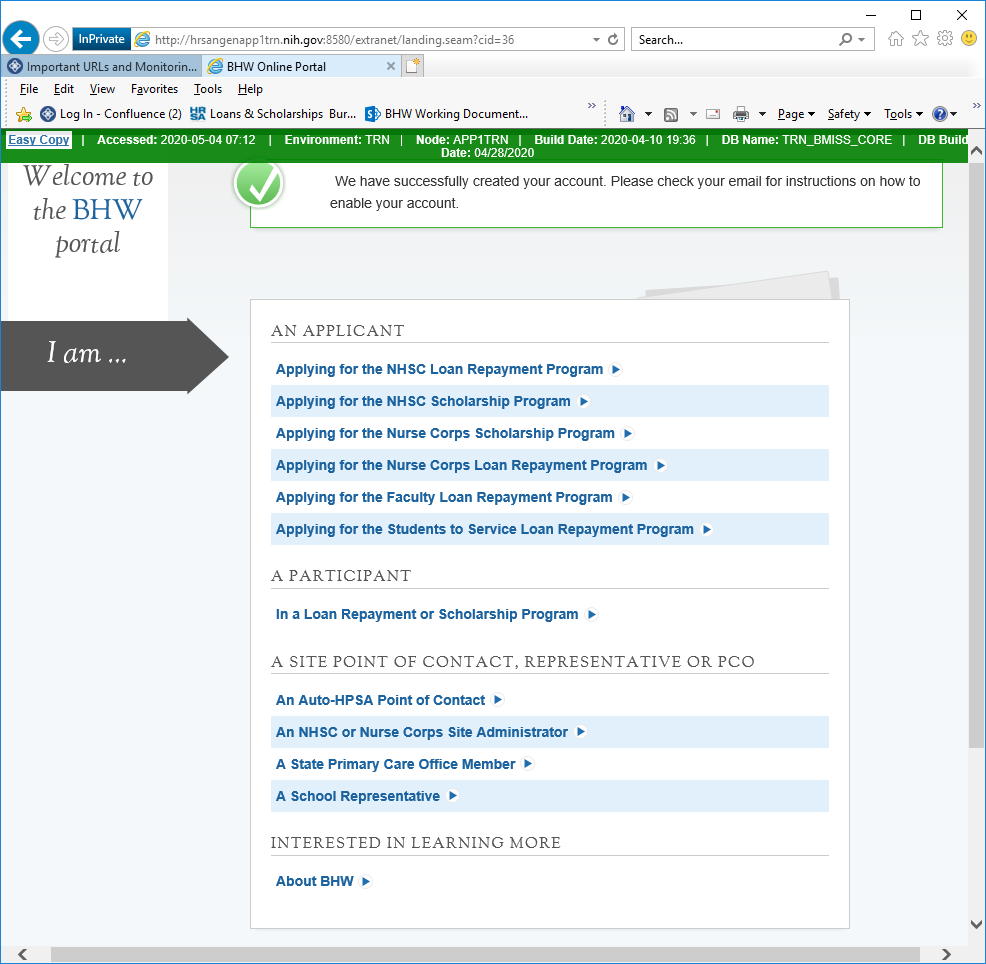The height and width of the screenshot is (964, 986).
Task: Click arrow icon beside State Primary Care Office Member
Action: tap(528, 763)
